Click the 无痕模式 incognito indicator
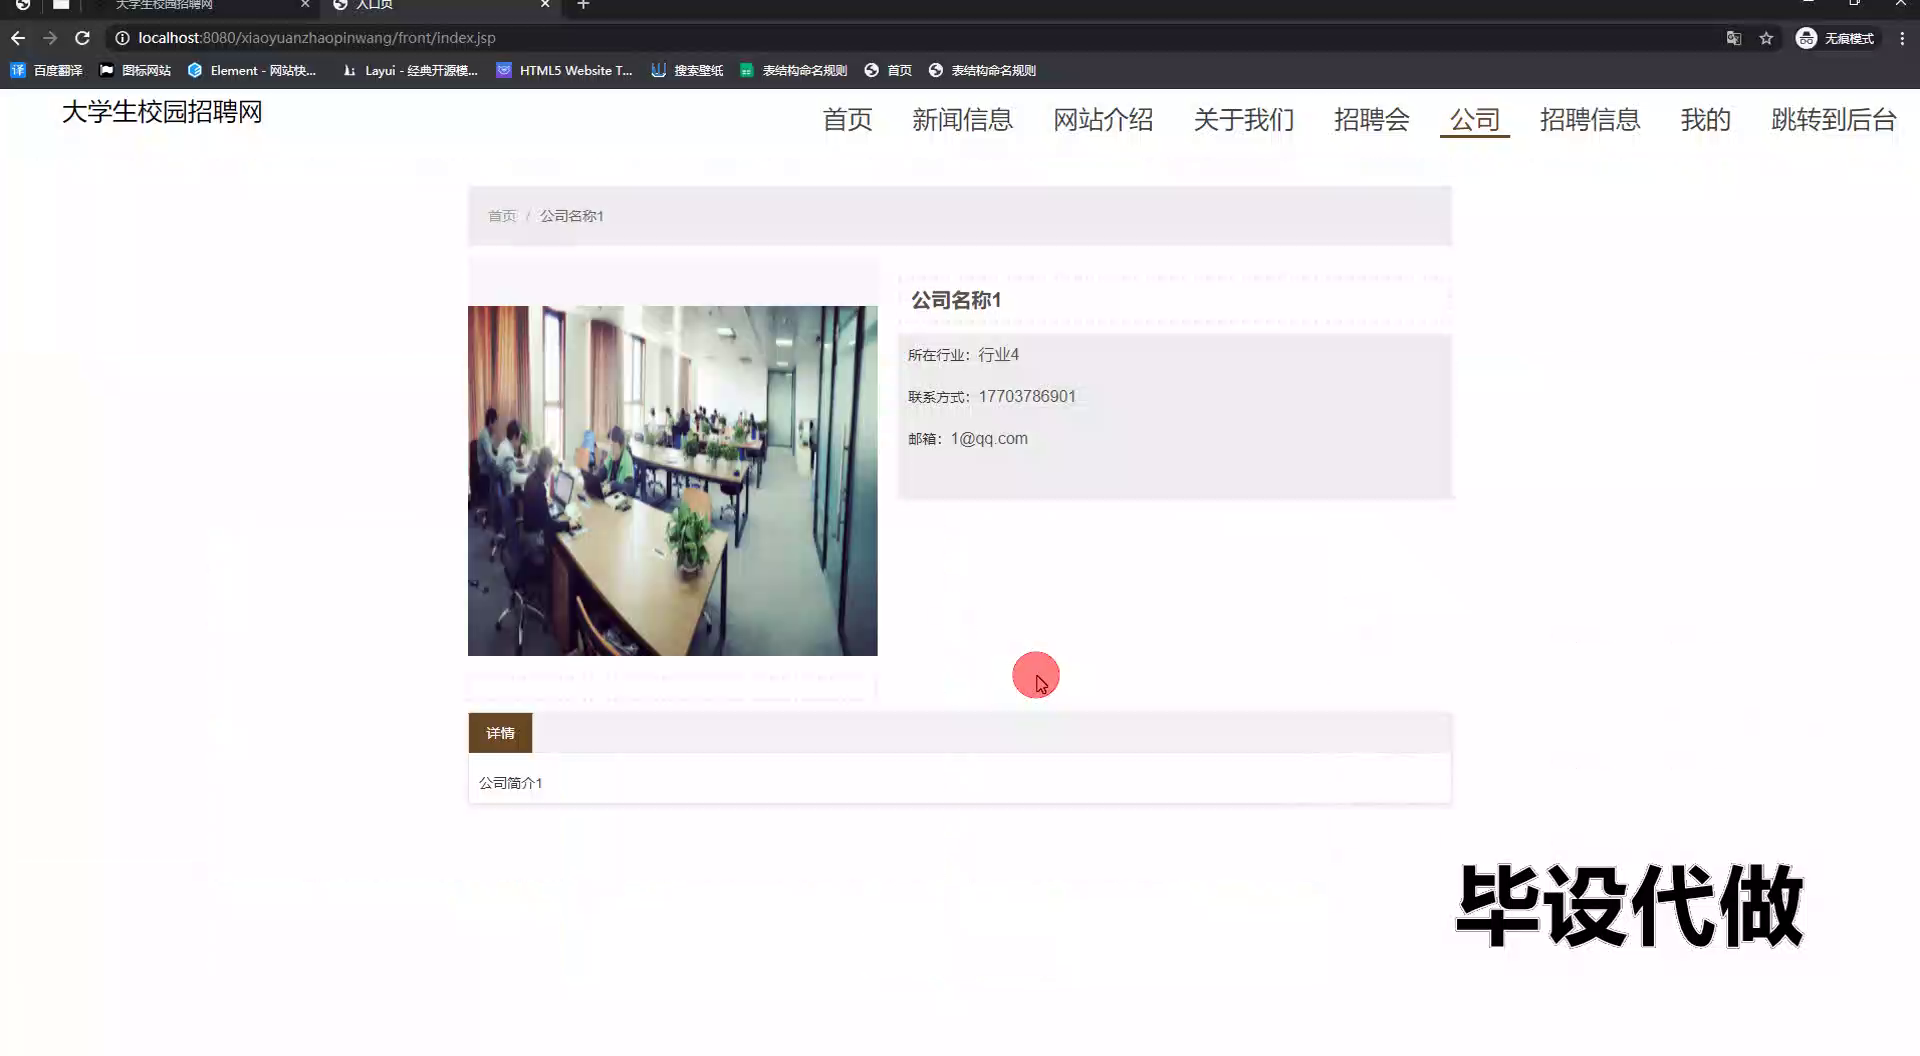This screenshot has height=1056, width=1920. coord(1836,38)
